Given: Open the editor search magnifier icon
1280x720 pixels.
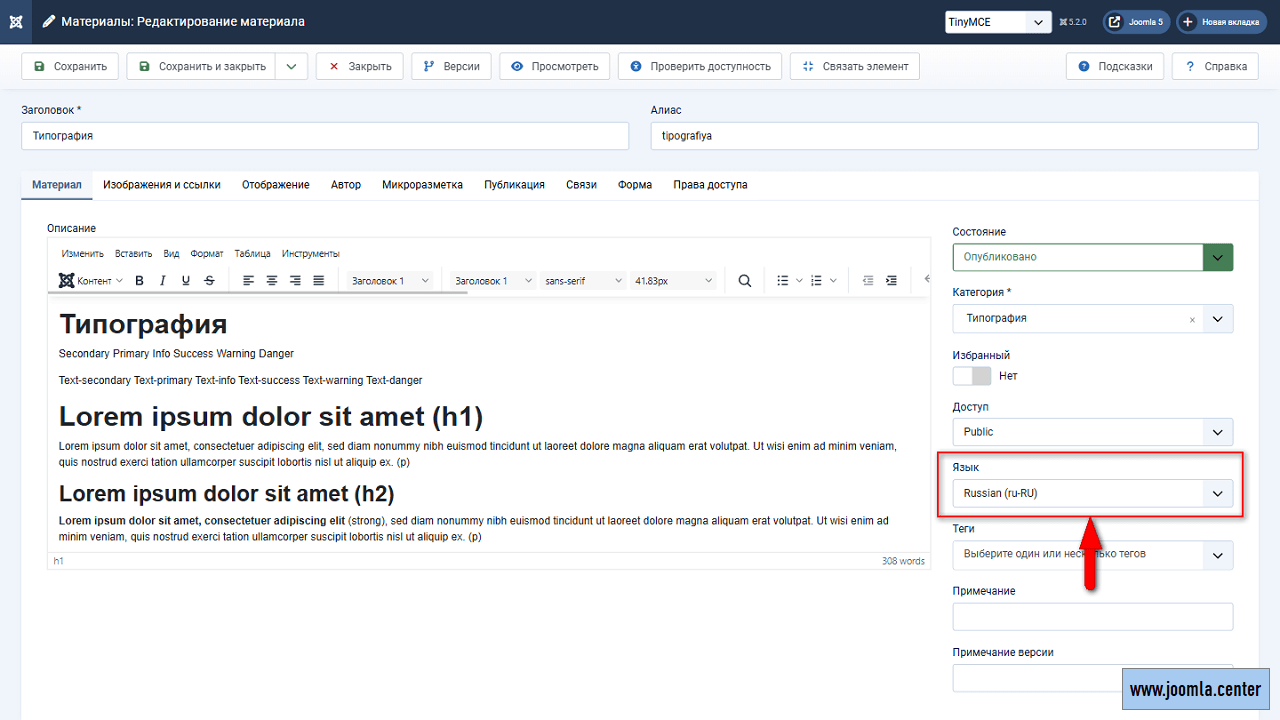Looking at the screenshot, I should 744,281.
